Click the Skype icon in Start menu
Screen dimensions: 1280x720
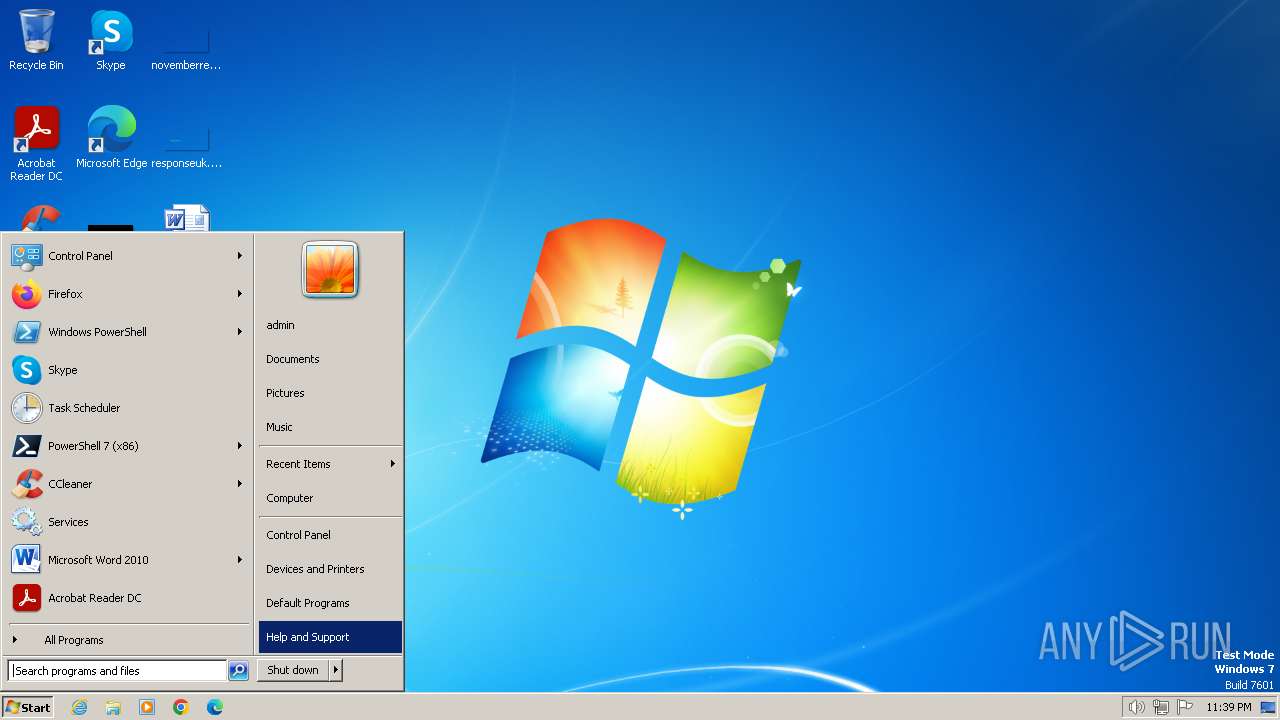[26, 370]
